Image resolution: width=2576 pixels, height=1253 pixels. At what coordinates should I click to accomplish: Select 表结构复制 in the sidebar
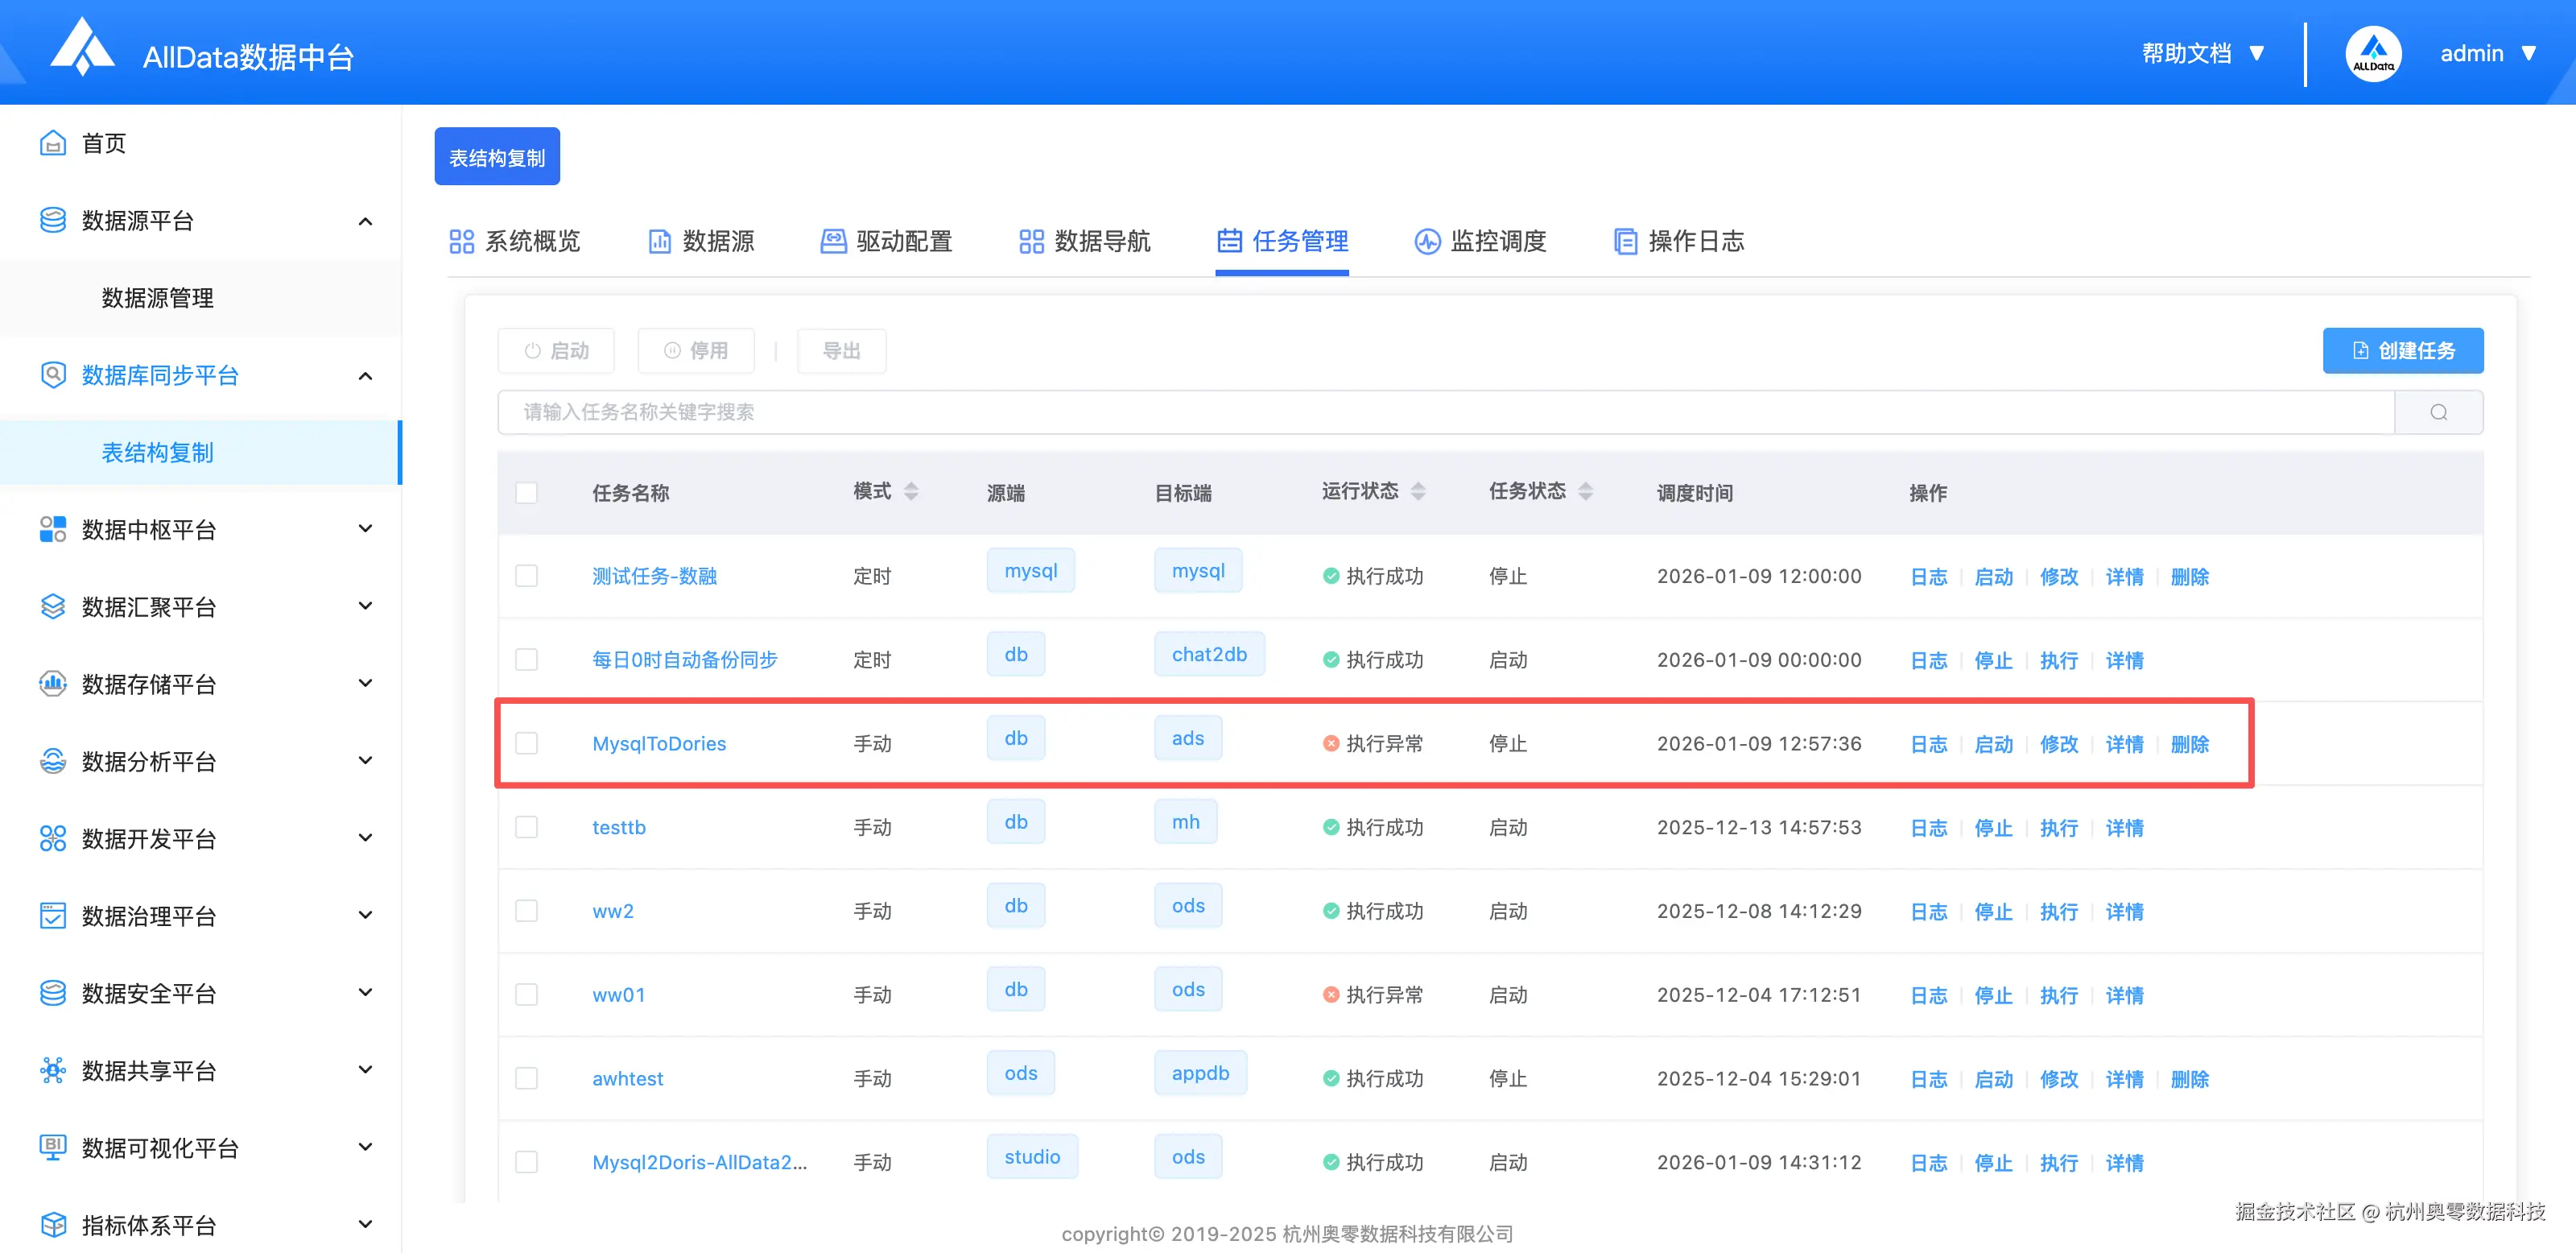click(200, 453)
